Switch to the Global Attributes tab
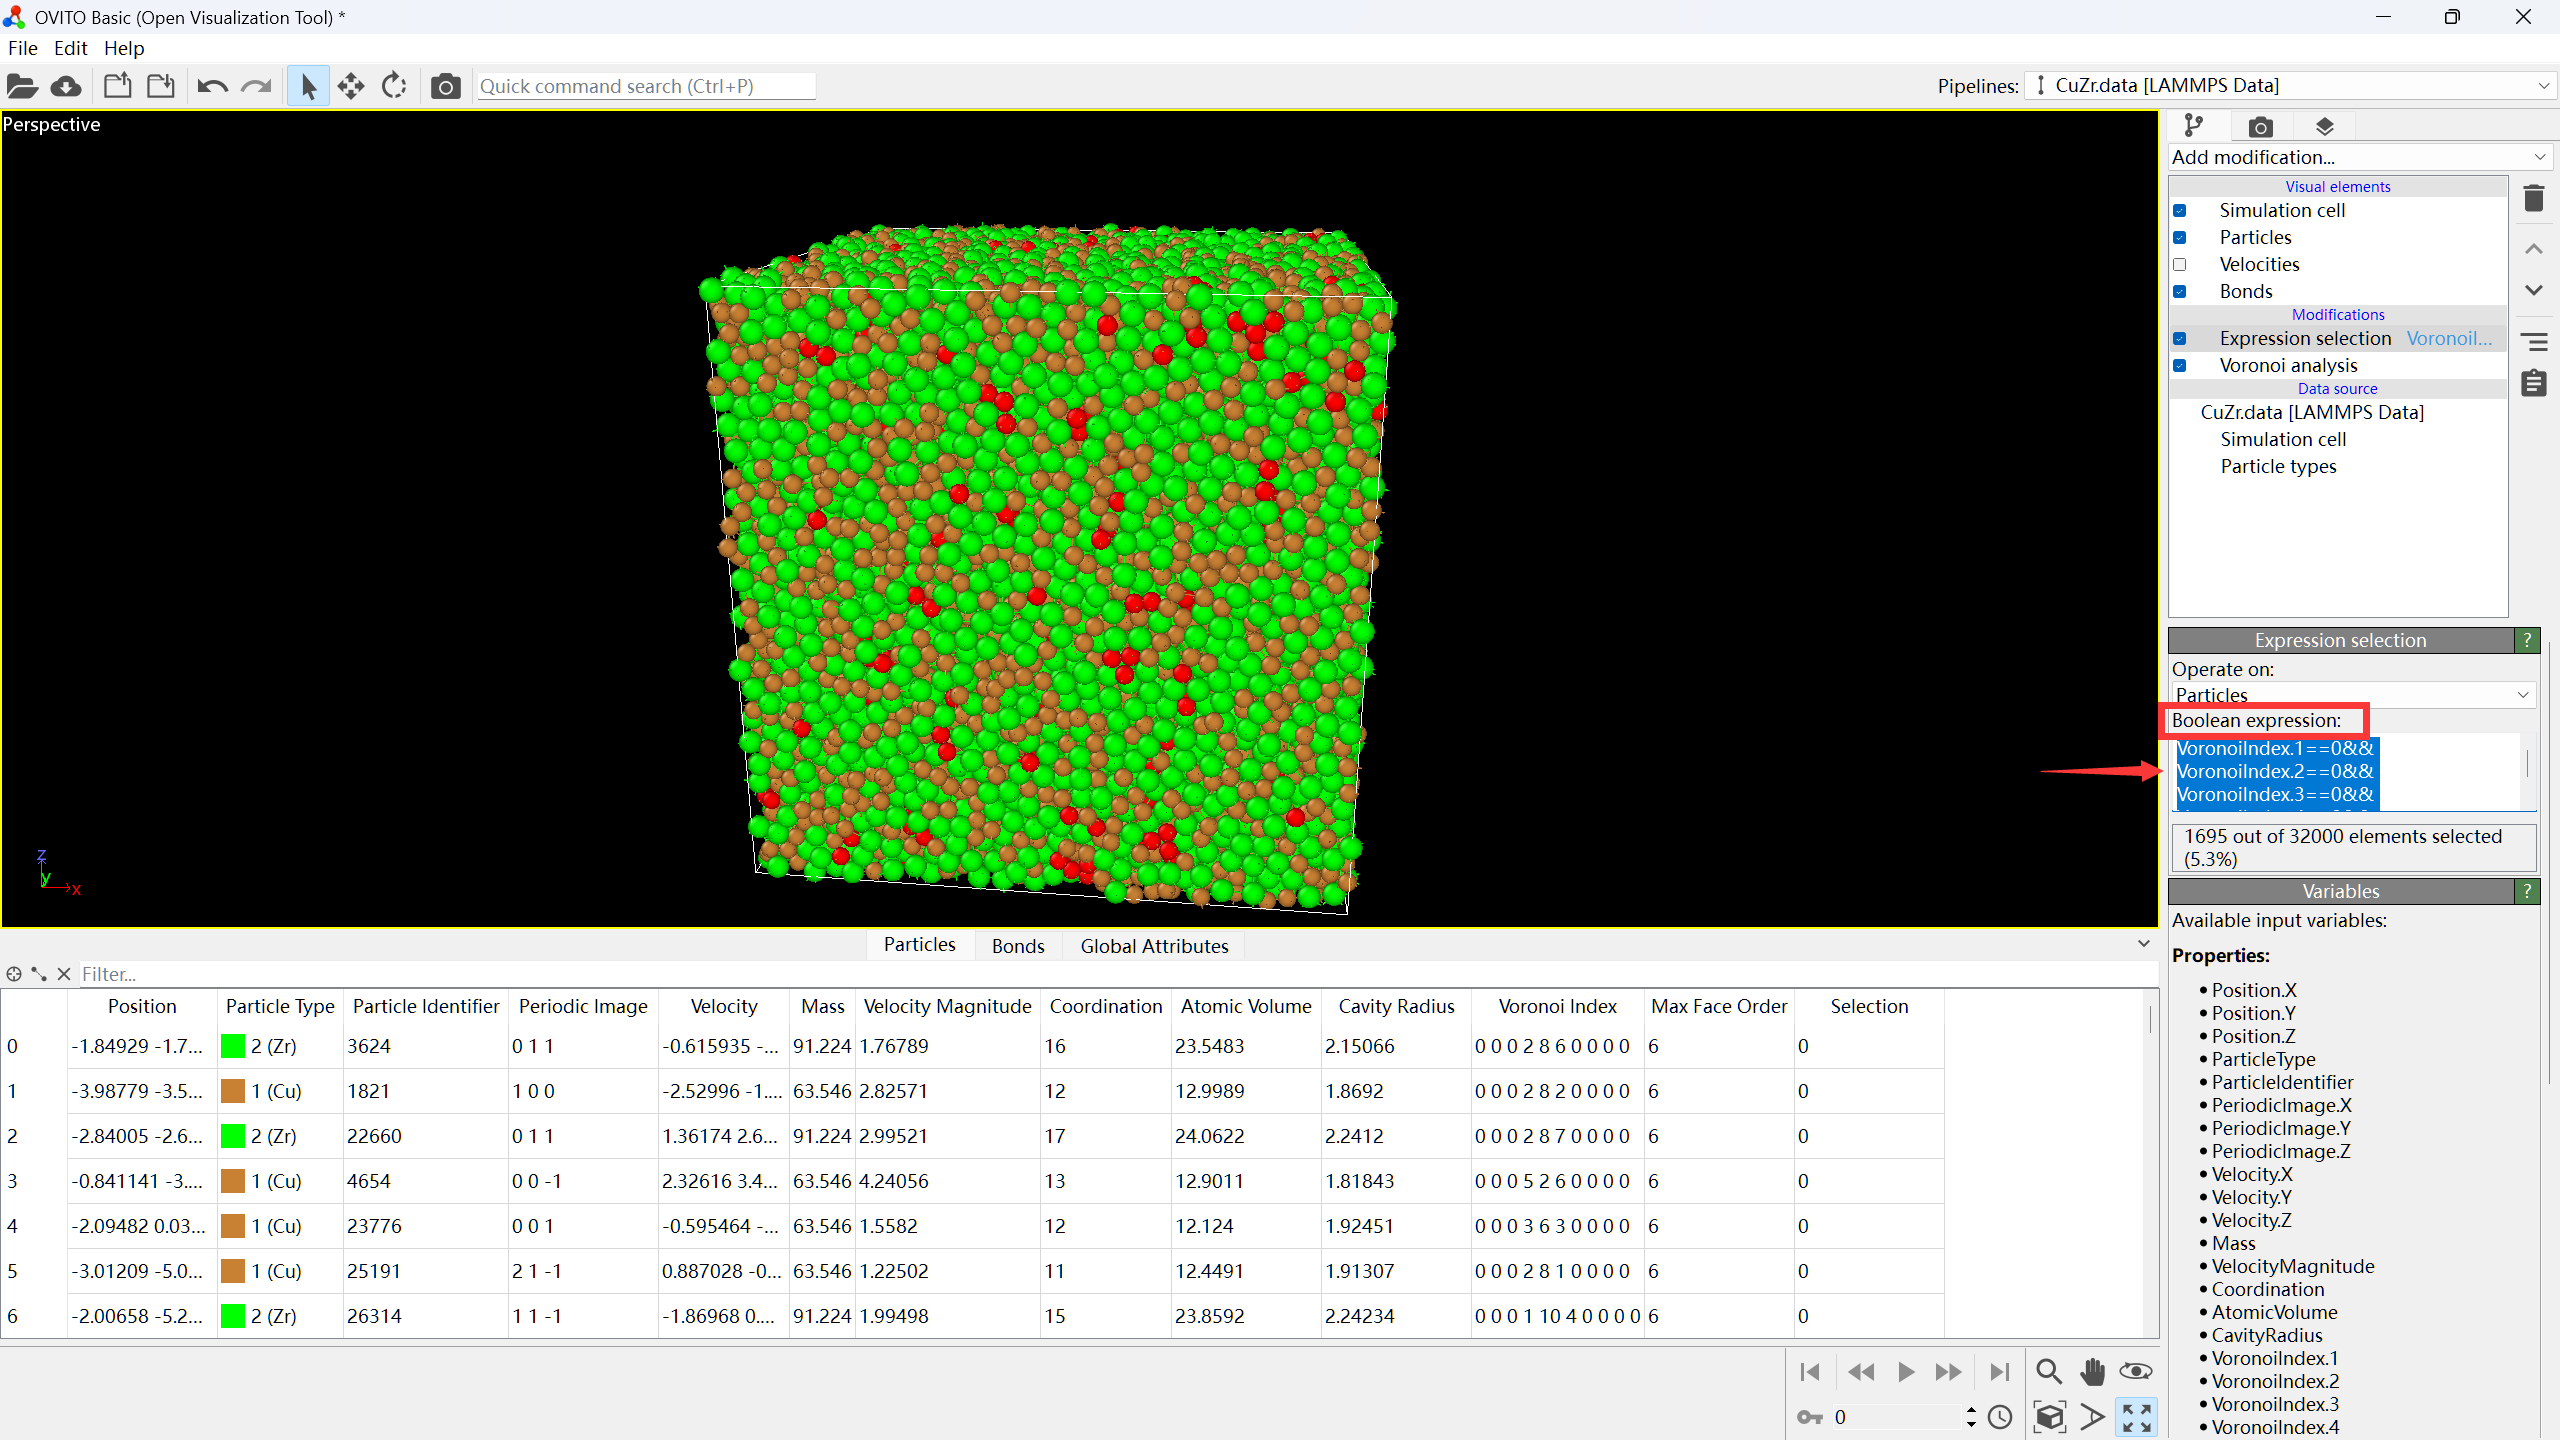The image size is (2560, 1440). (1154, 946)
